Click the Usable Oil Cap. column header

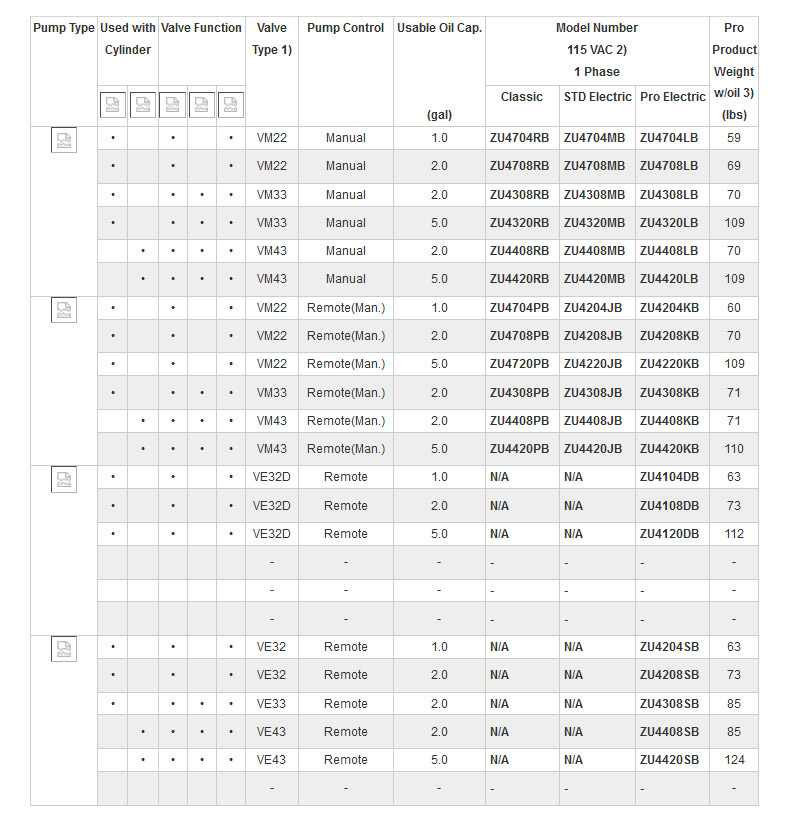(439, 28)
